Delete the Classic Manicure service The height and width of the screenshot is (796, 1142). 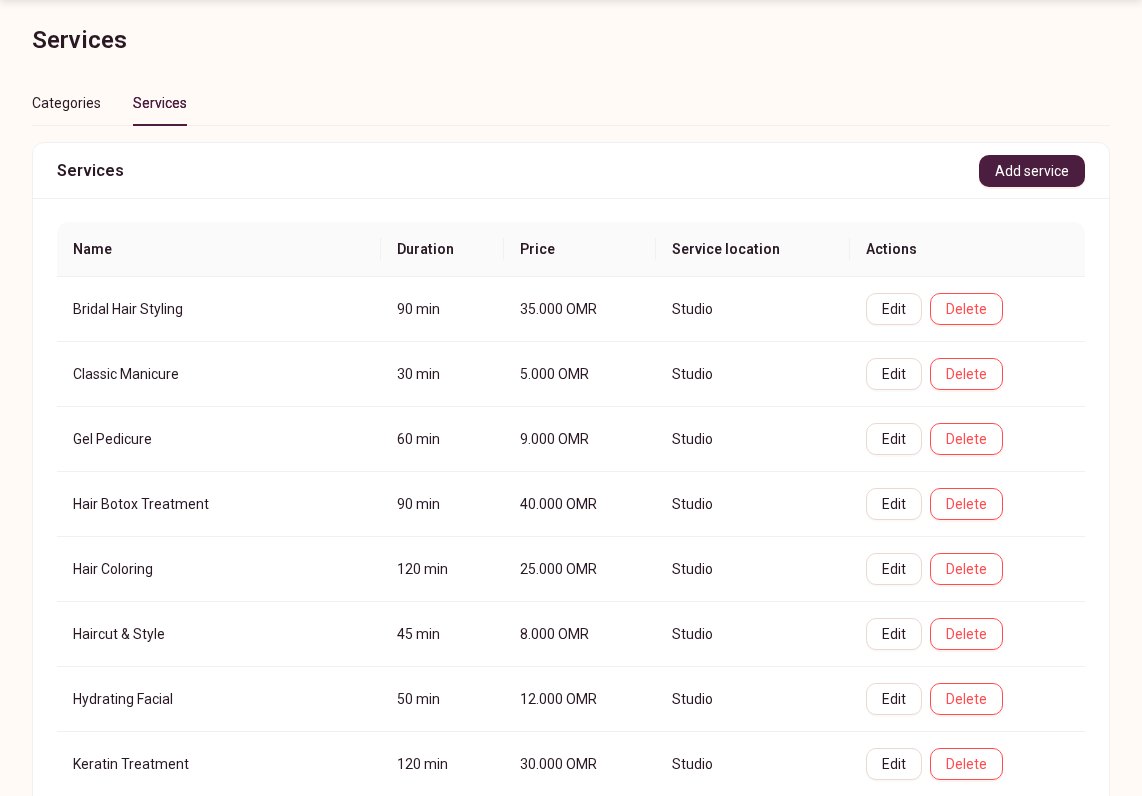click(x=966, y=374)
